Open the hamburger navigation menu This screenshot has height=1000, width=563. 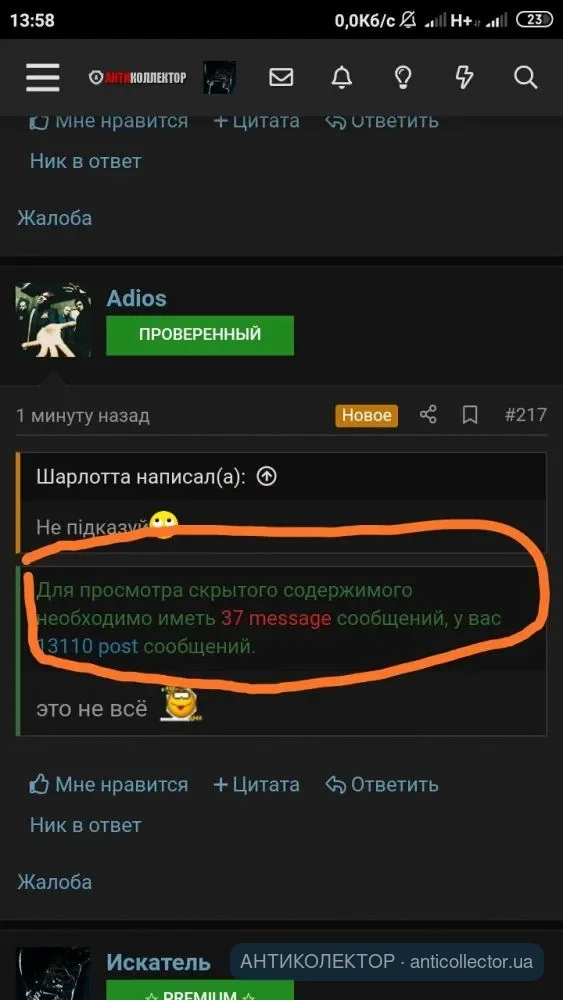coord(43,78)
